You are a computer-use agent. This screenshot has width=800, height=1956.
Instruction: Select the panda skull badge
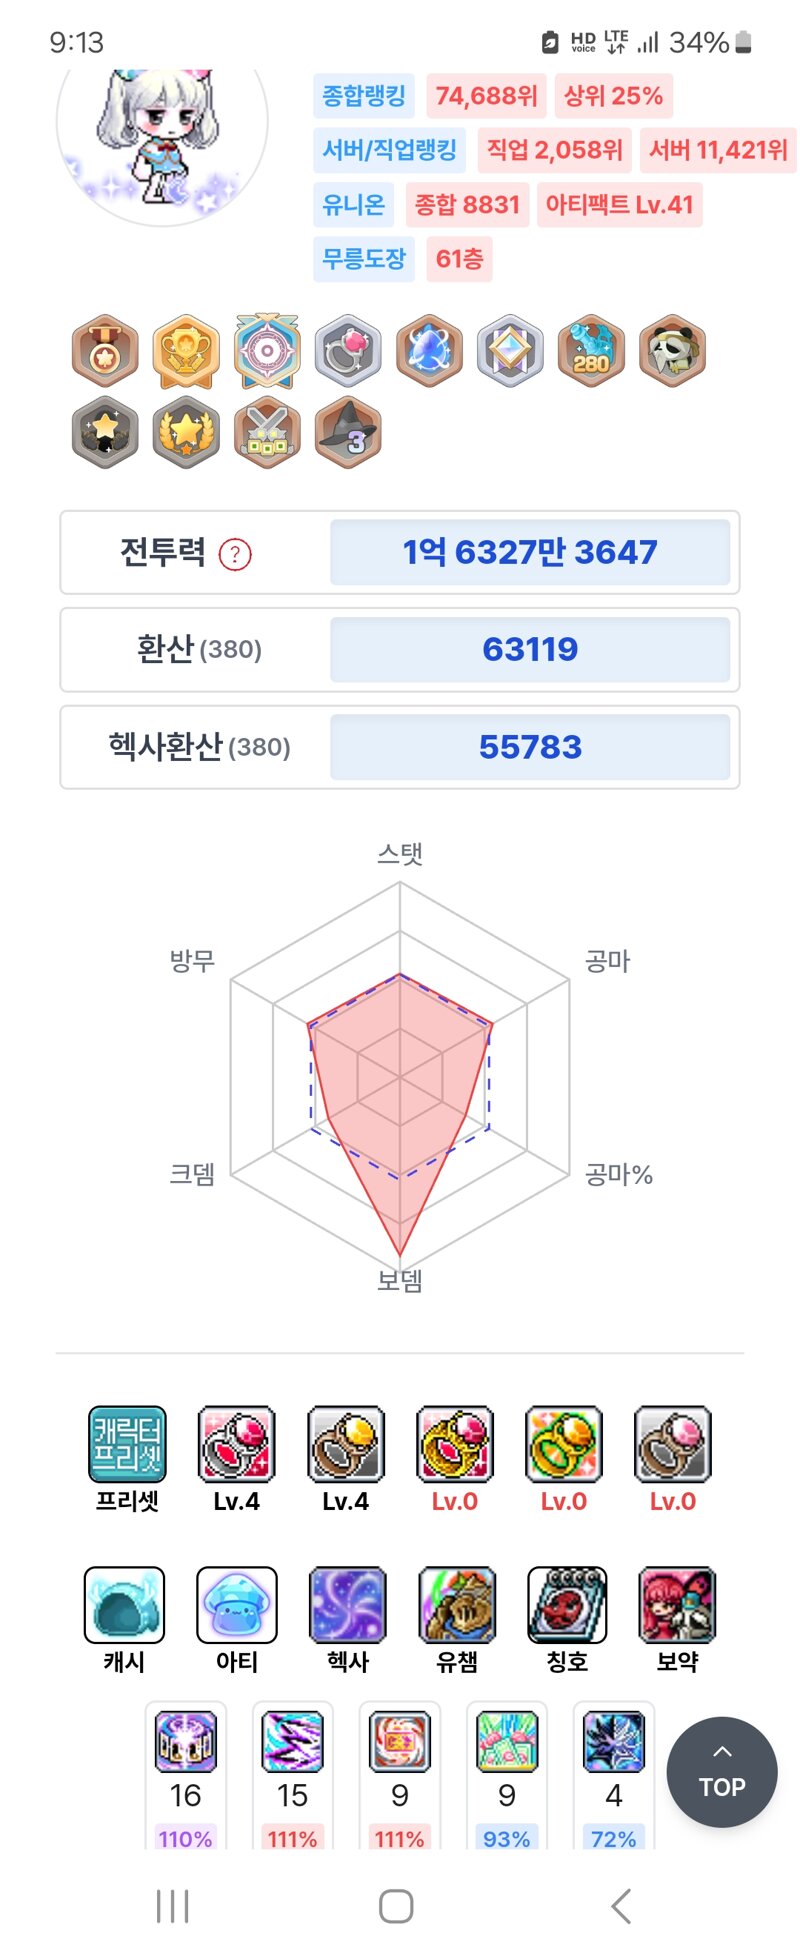pos(672,351)
